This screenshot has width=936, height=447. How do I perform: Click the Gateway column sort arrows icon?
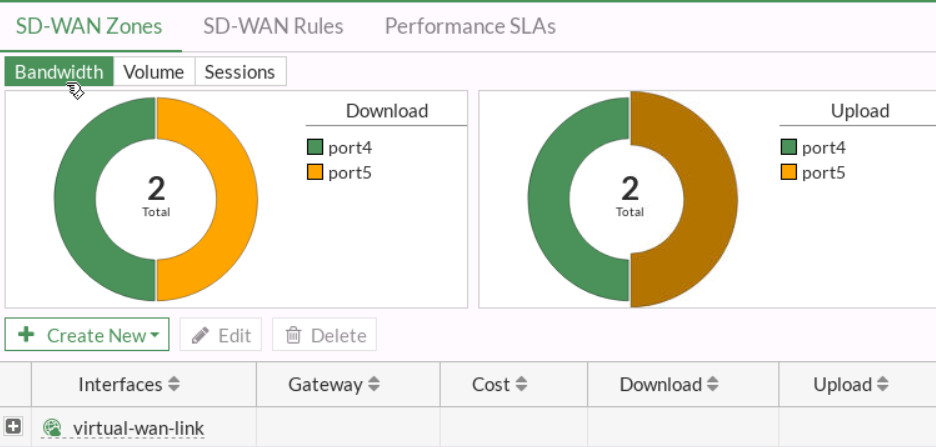[374, 385]
